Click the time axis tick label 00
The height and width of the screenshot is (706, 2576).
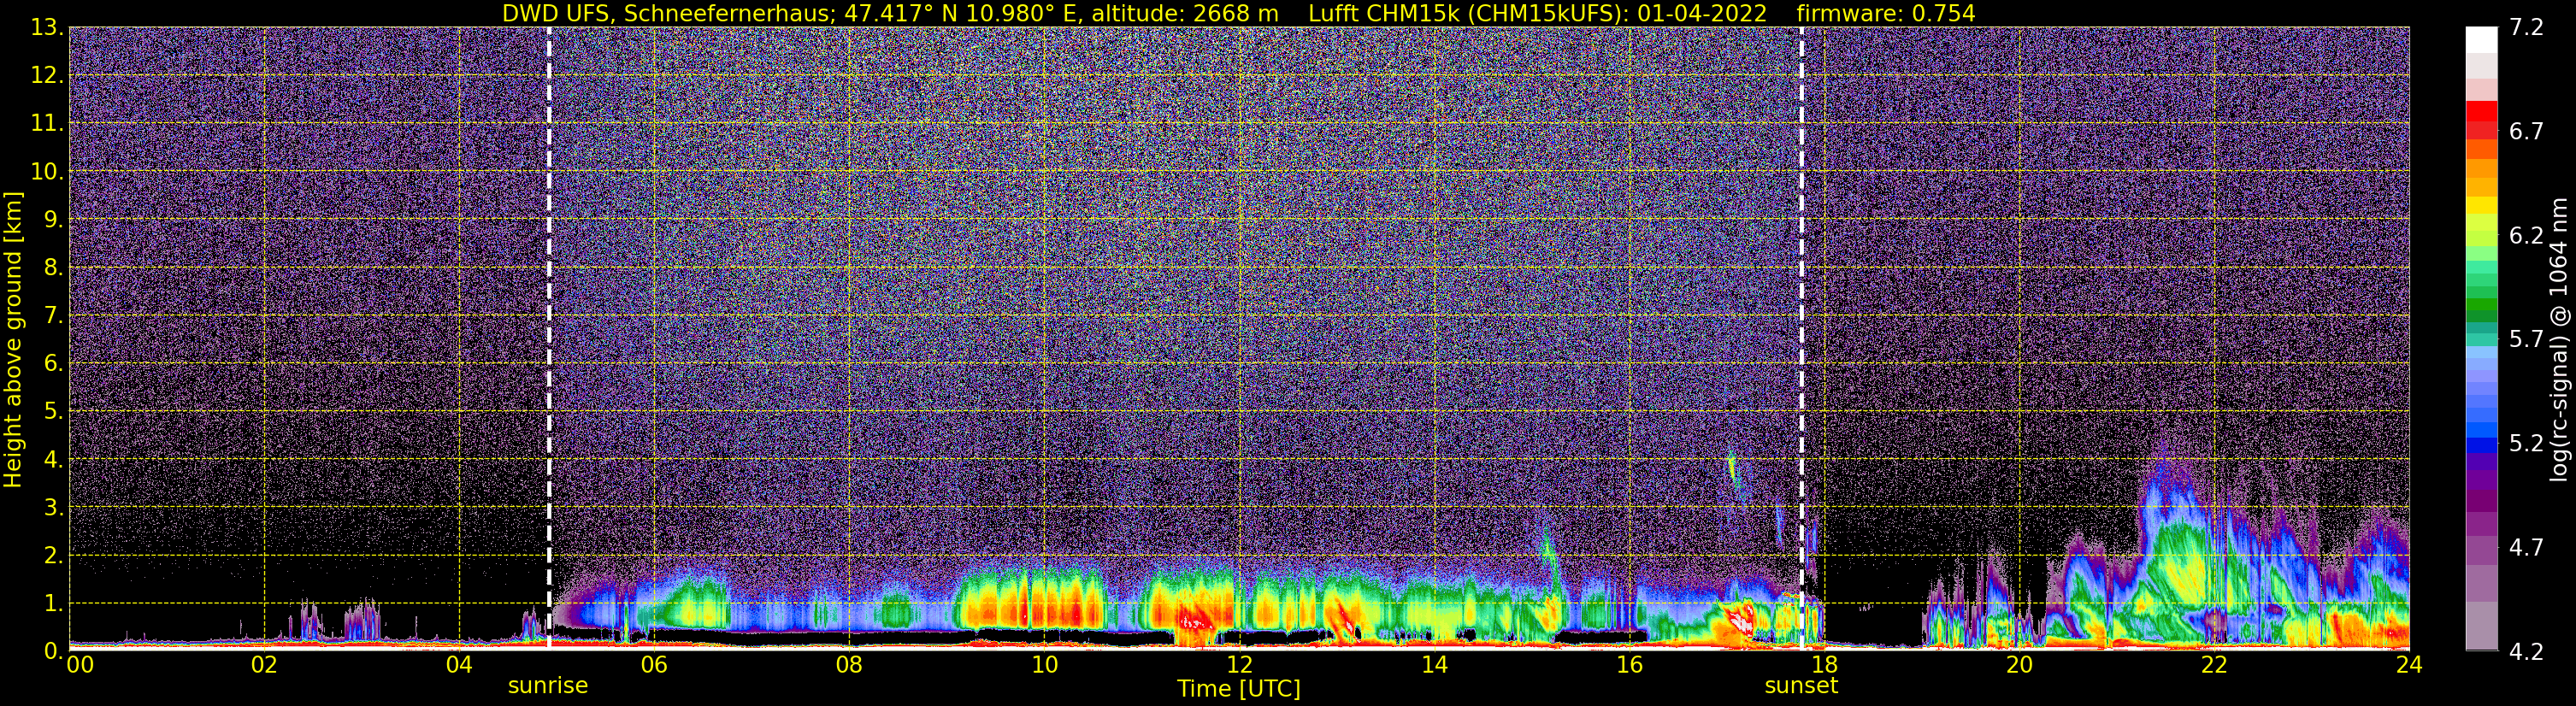click(x=79, y=665)
